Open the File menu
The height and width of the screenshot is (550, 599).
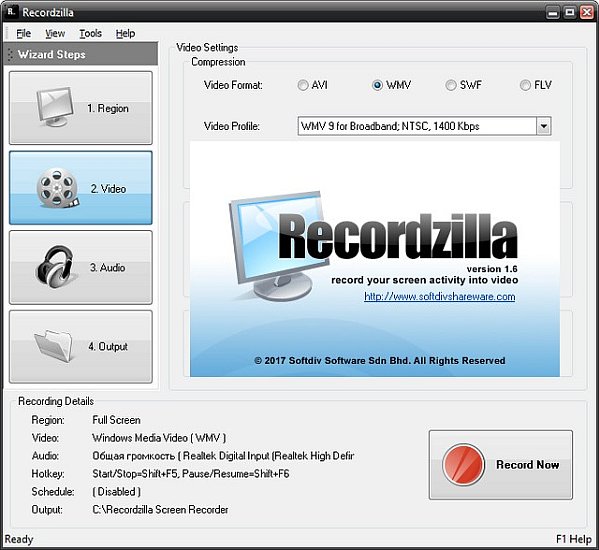(23, 34)
